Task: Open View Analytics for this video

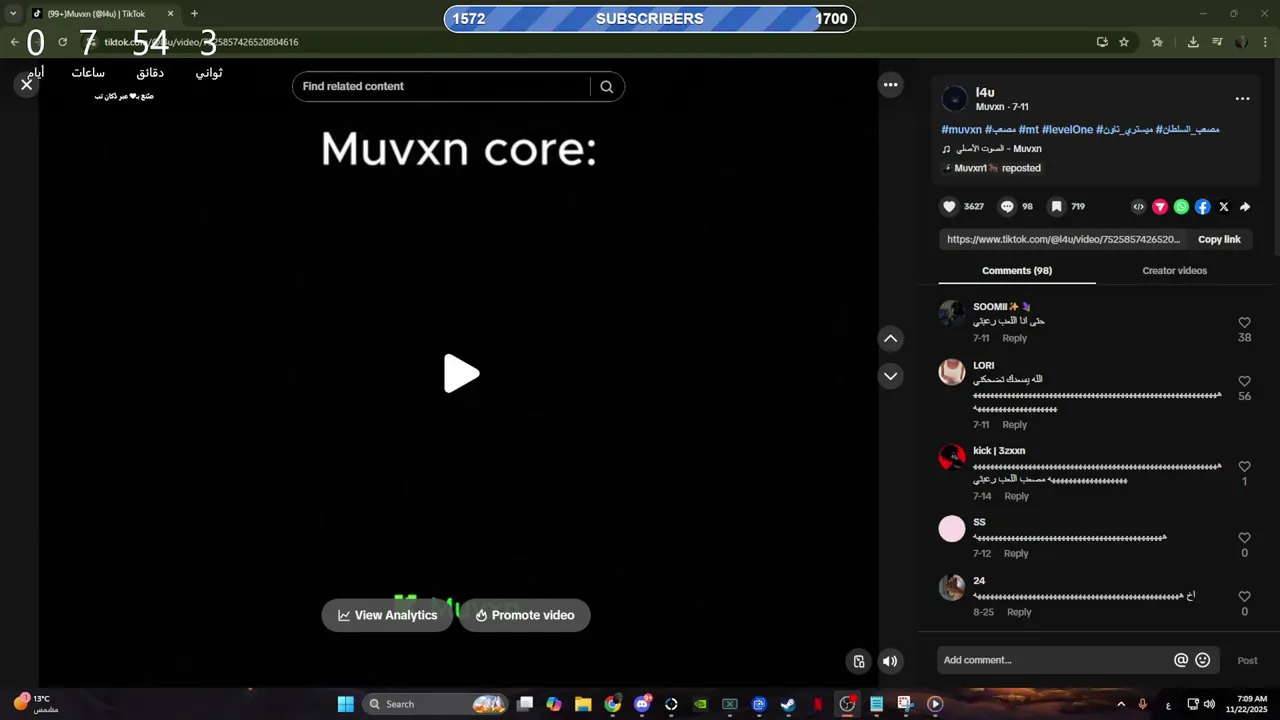Action: pyautogui.click(x=387, y=615)
